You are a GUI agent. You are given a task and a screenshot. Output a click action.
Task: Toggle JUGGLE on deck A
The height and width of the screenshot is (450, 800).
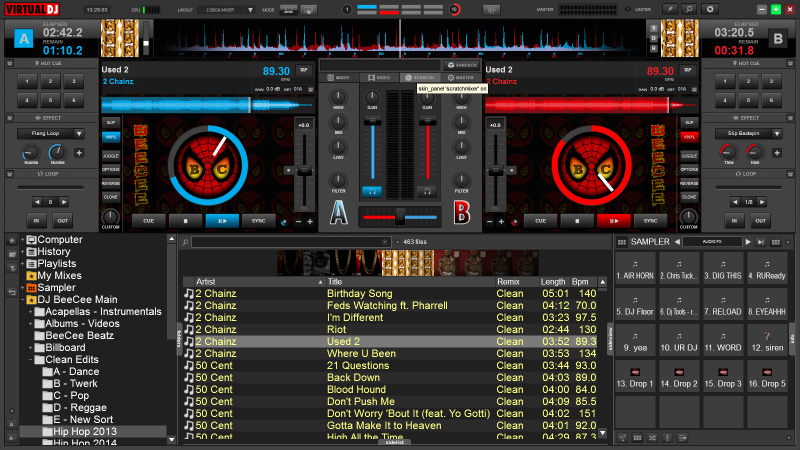point(111,156)
